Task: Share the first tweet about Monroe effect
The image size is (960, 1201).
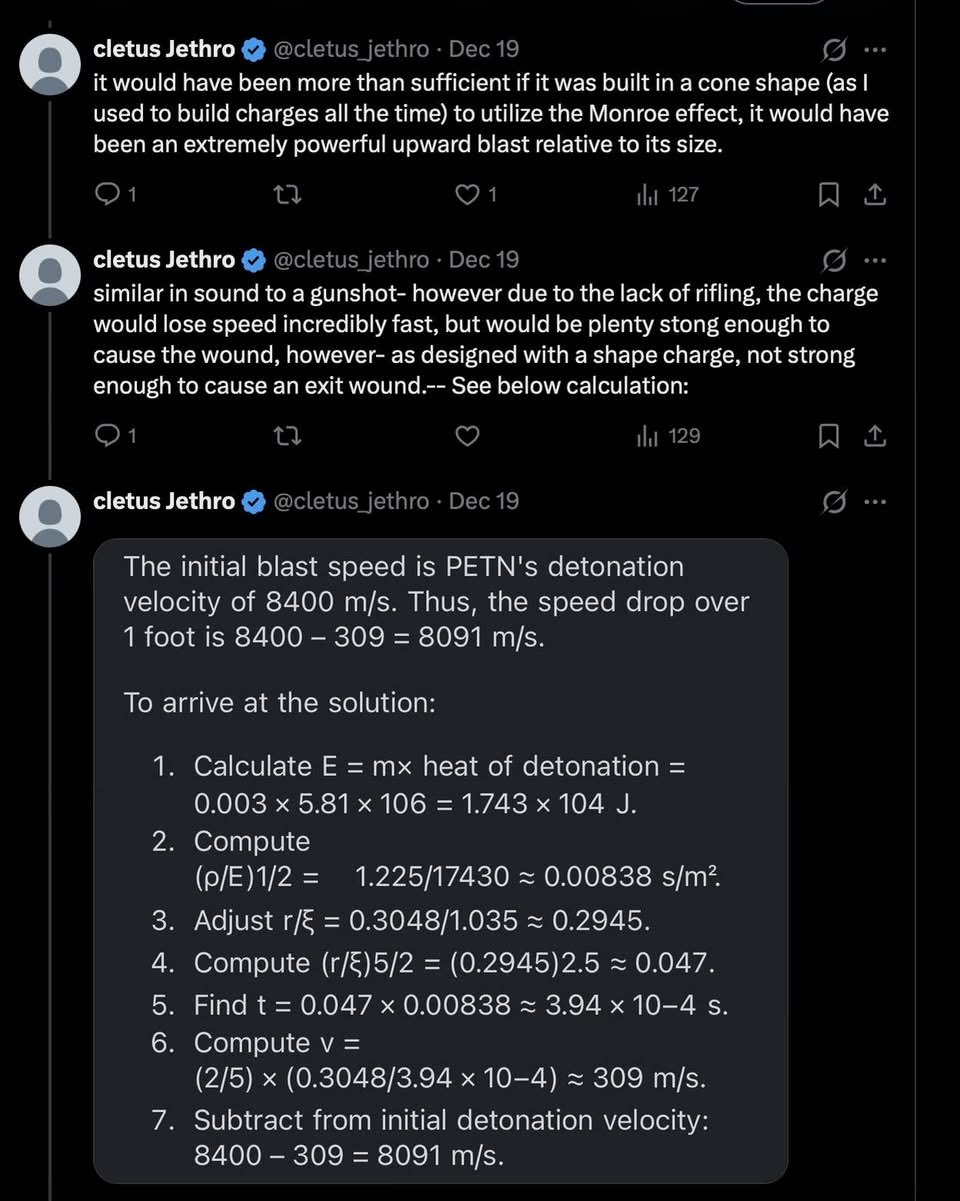Action: [x=875, y=195]
